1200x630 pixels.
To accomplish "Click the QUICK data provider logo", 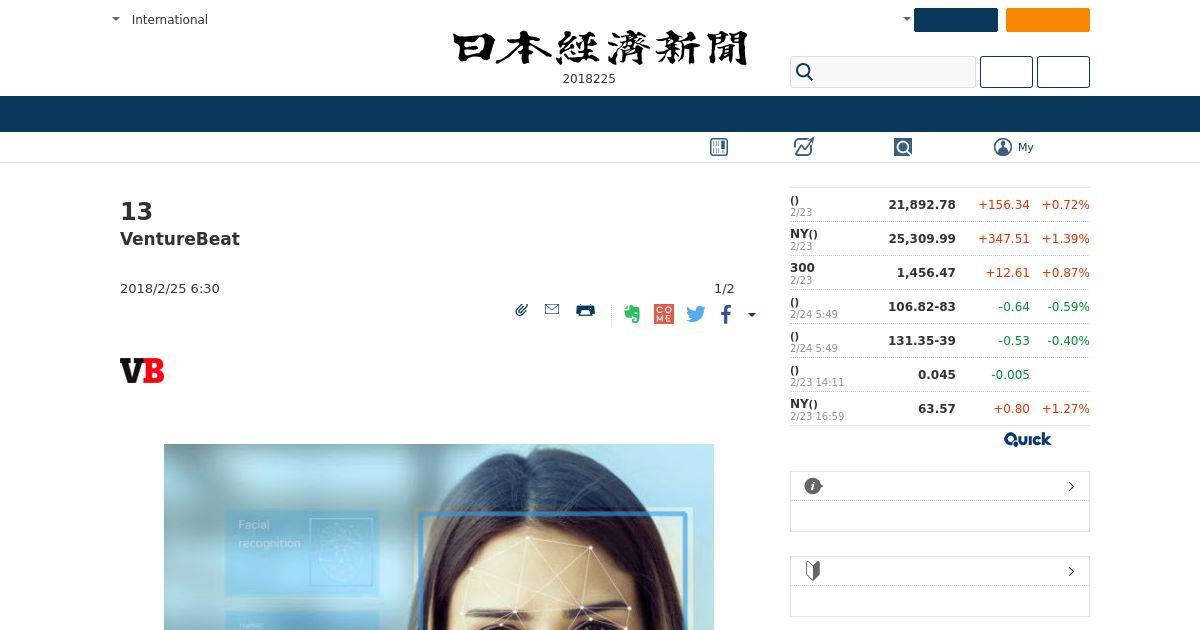I will [x=1027, y=439].
